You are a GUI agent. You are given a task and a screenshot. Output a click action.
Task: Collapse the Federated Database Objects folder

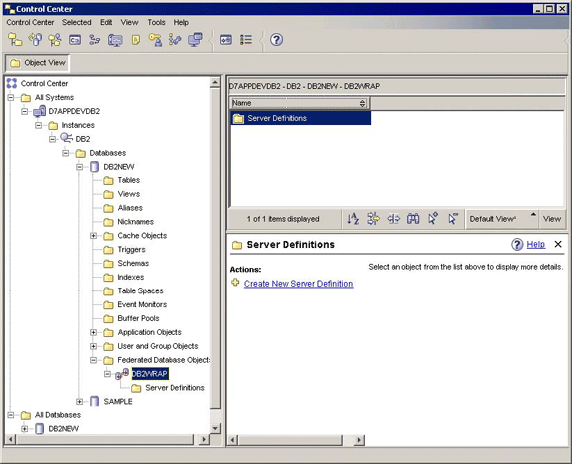[93, 360]
